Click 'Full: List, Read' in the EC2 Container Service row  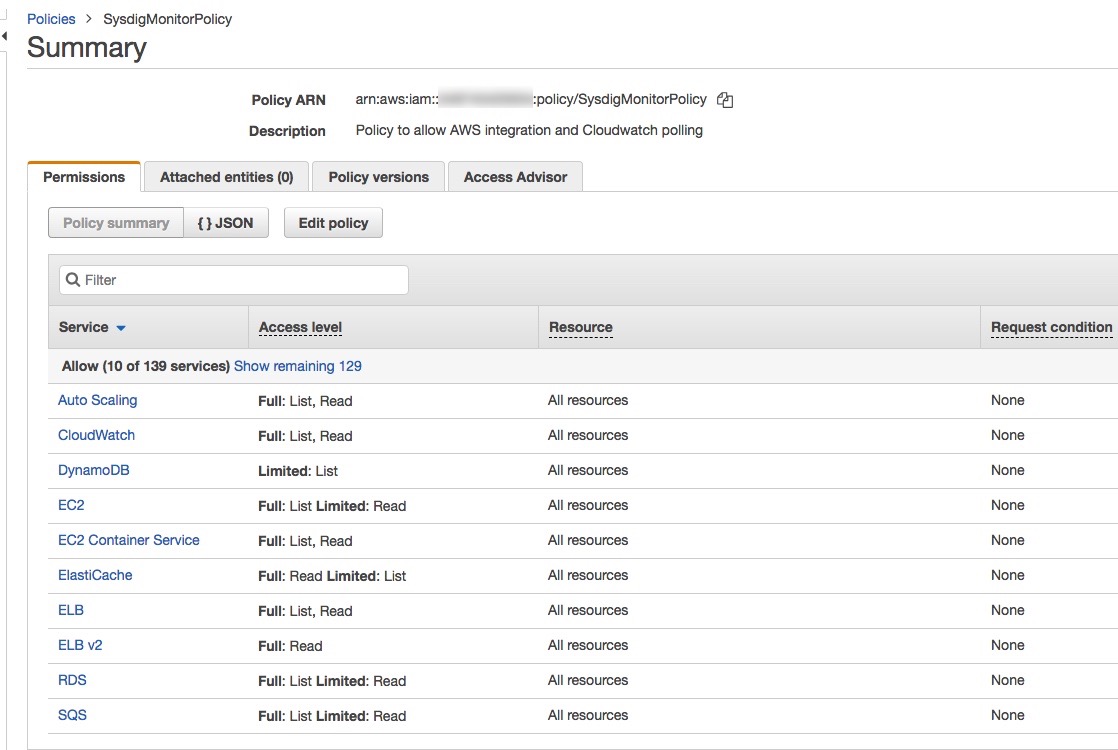305,540
